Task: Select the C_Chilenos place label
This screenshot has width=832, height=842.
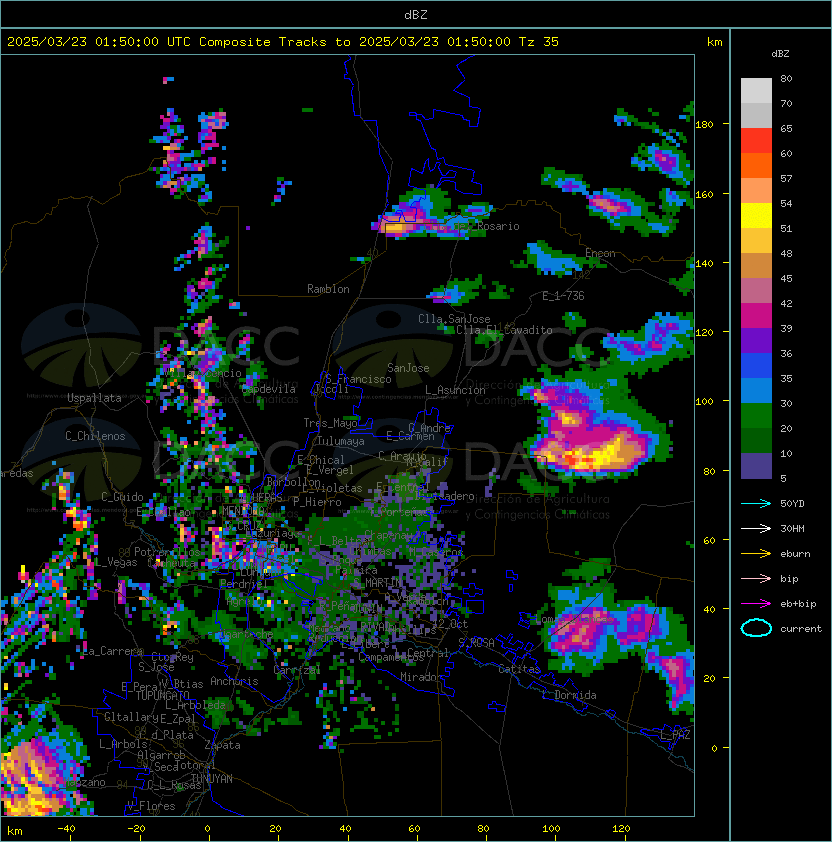Action: click(x=95, y=436)
